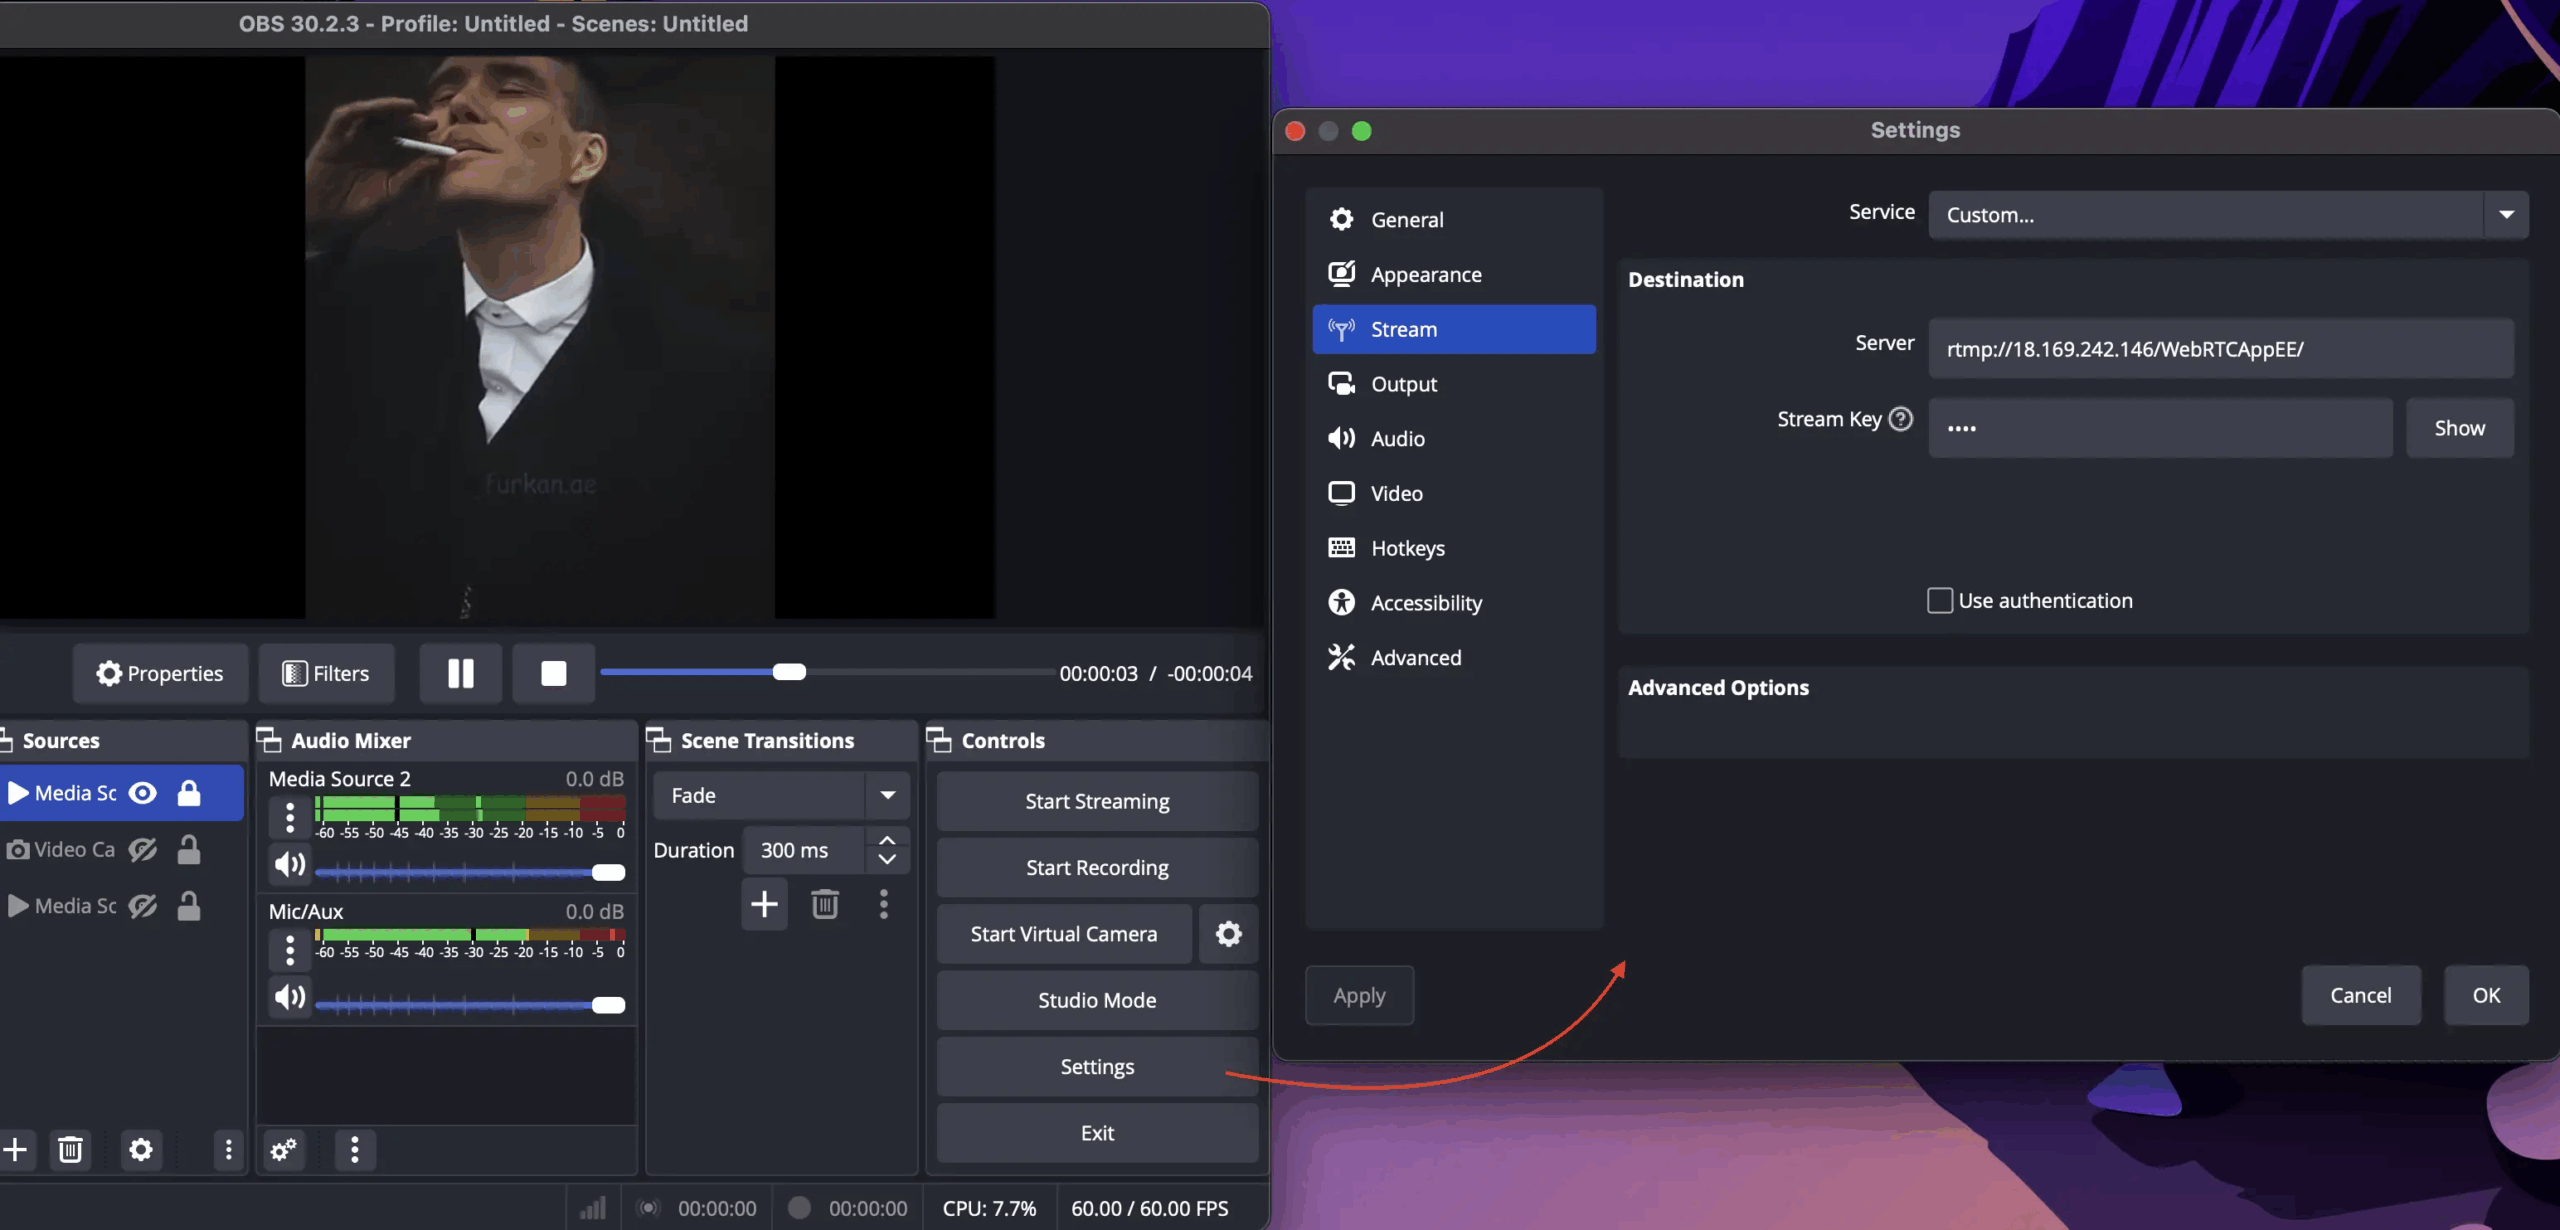Remove selected source with trash icon
The image size is (2560, 1230).
coord(70,1149)
